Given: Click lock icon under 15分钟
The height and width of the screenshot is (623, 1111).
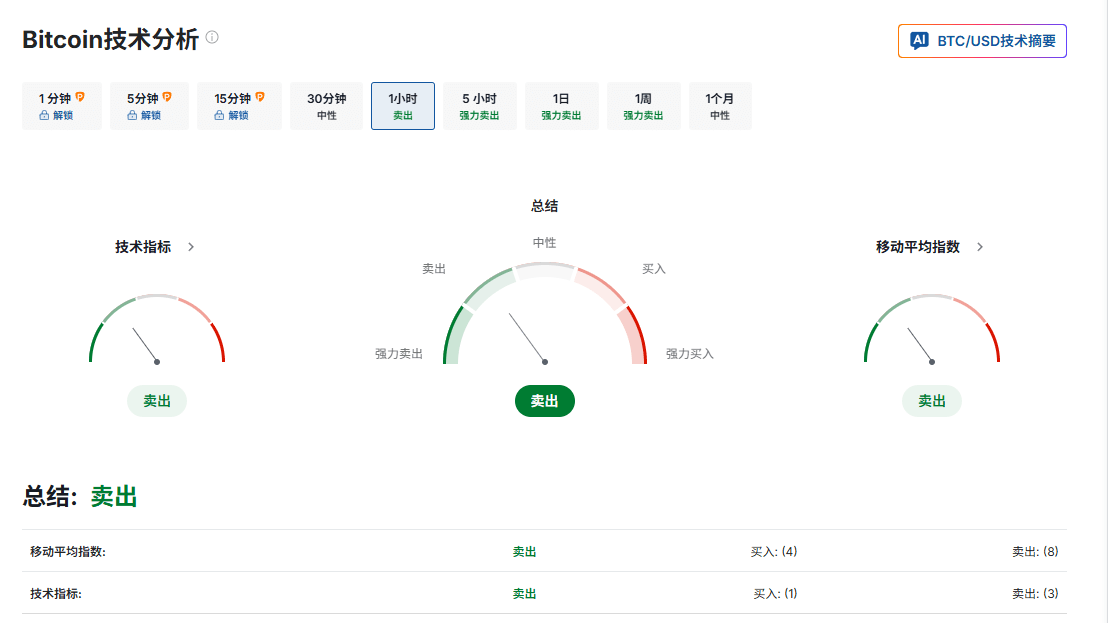Looking at the screenshot, I should [219, 116].
